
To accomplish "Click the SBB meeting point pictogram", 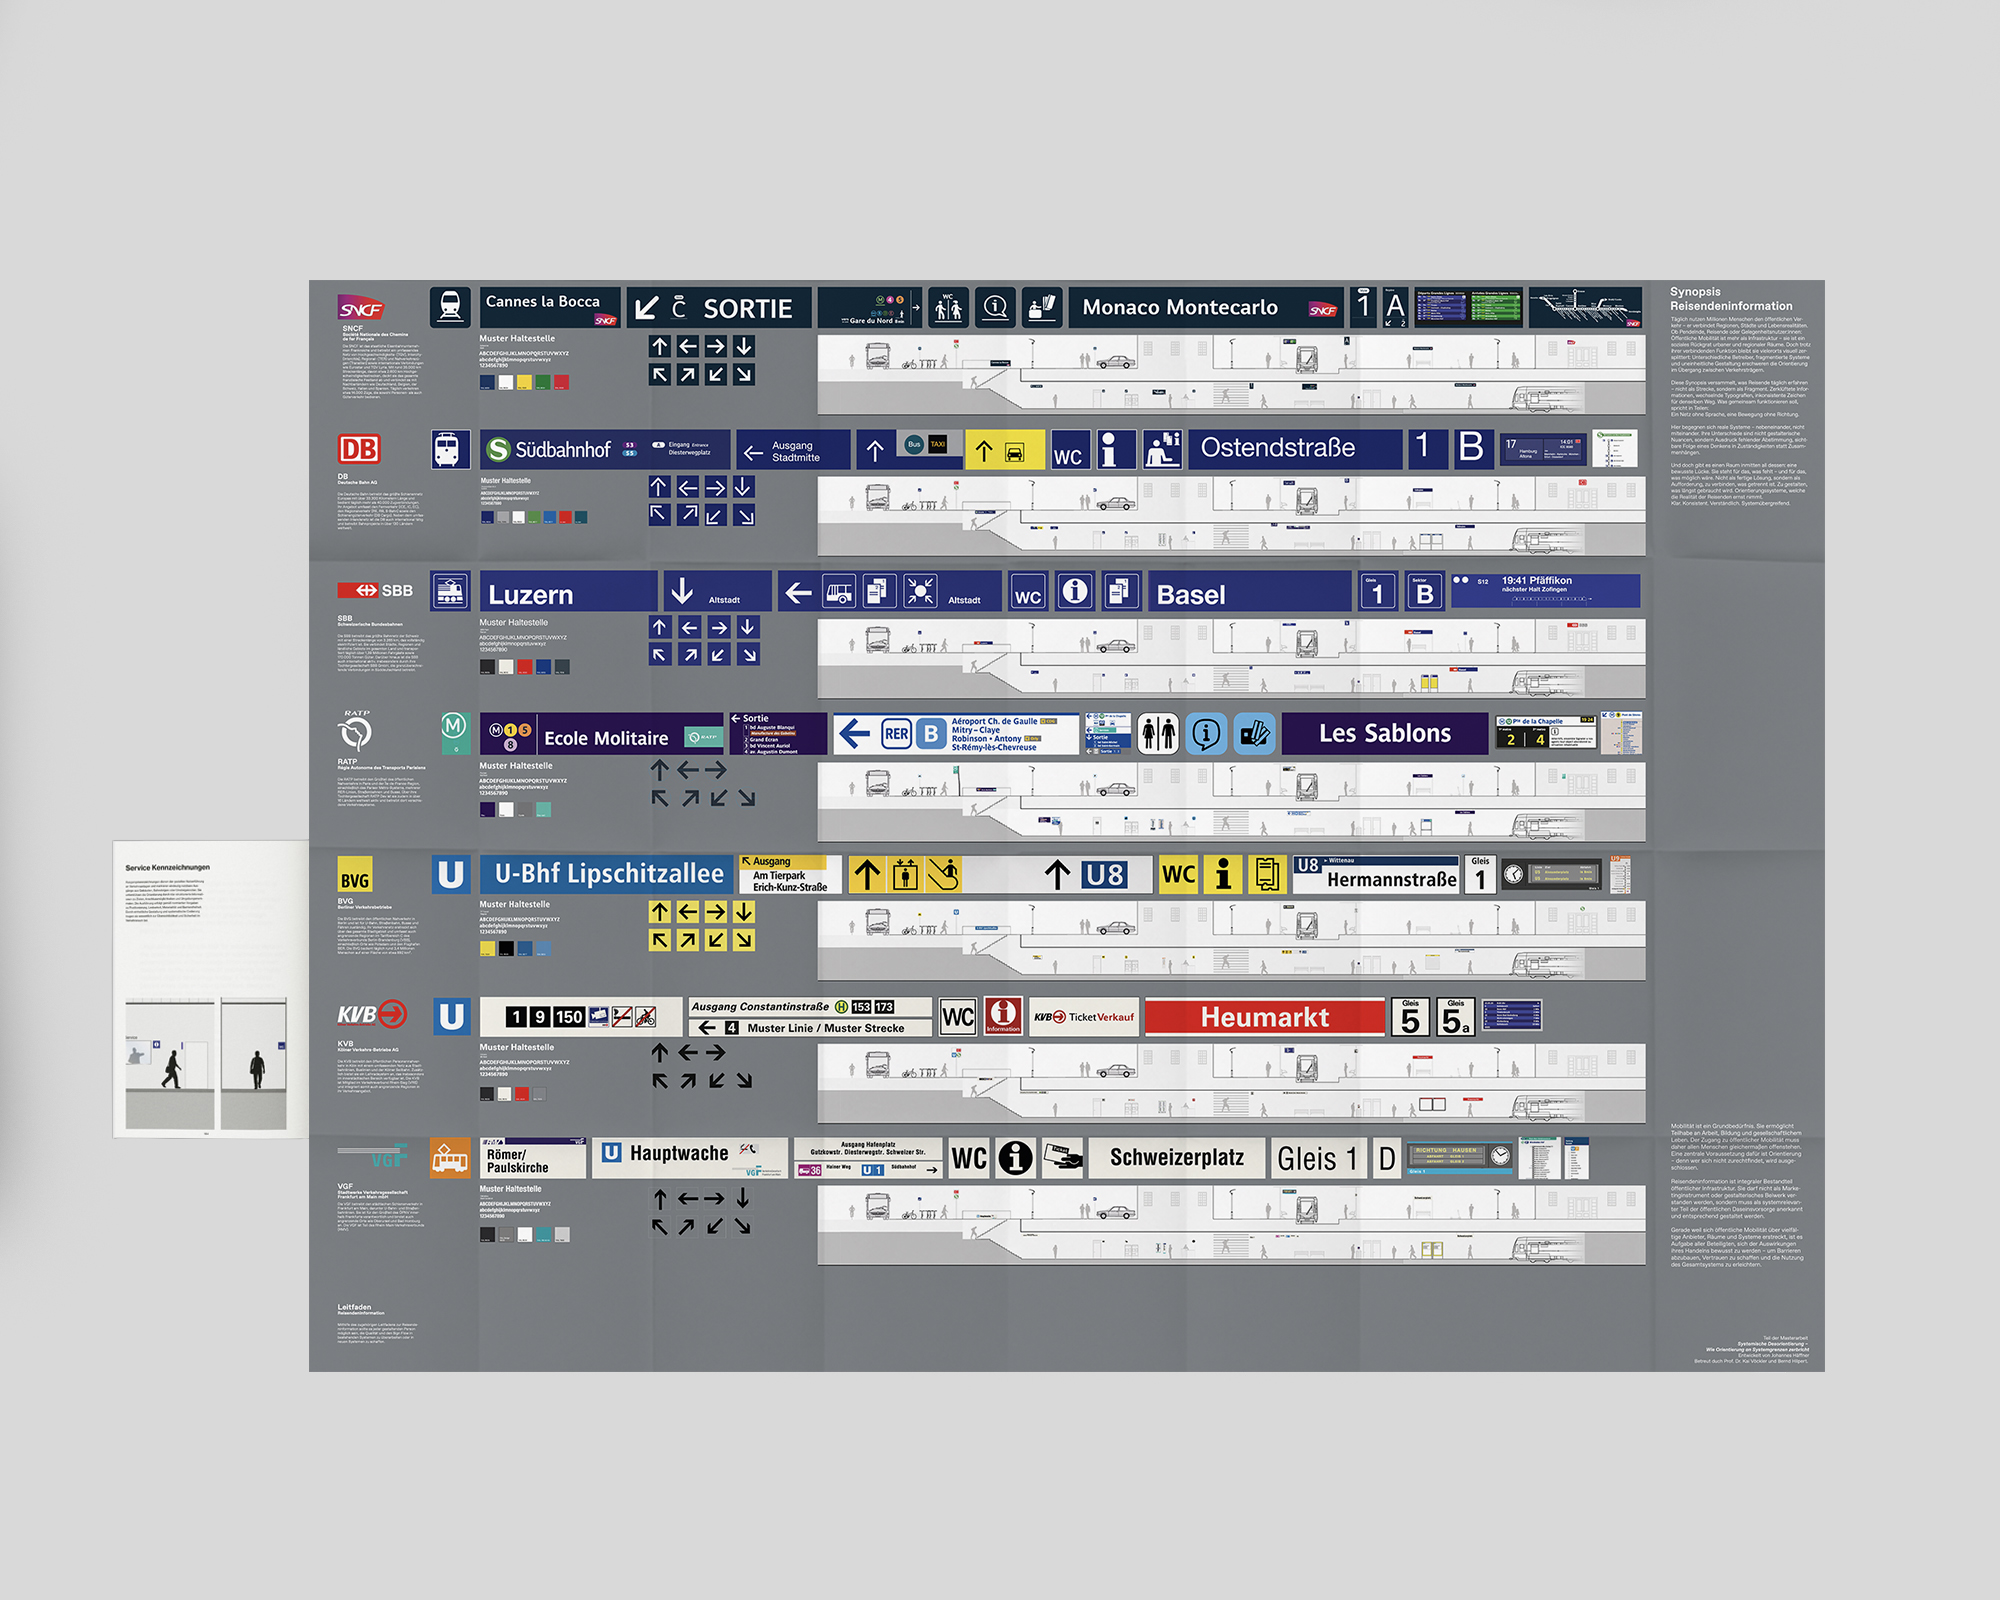I will tap(919, 592).
